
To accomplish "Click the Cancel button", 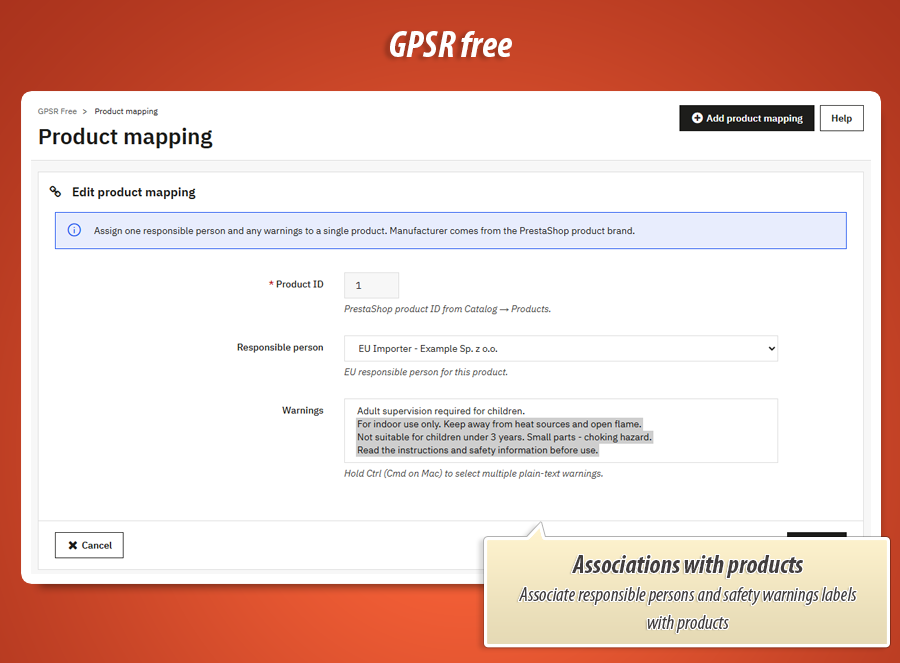I will pos(90,545).
